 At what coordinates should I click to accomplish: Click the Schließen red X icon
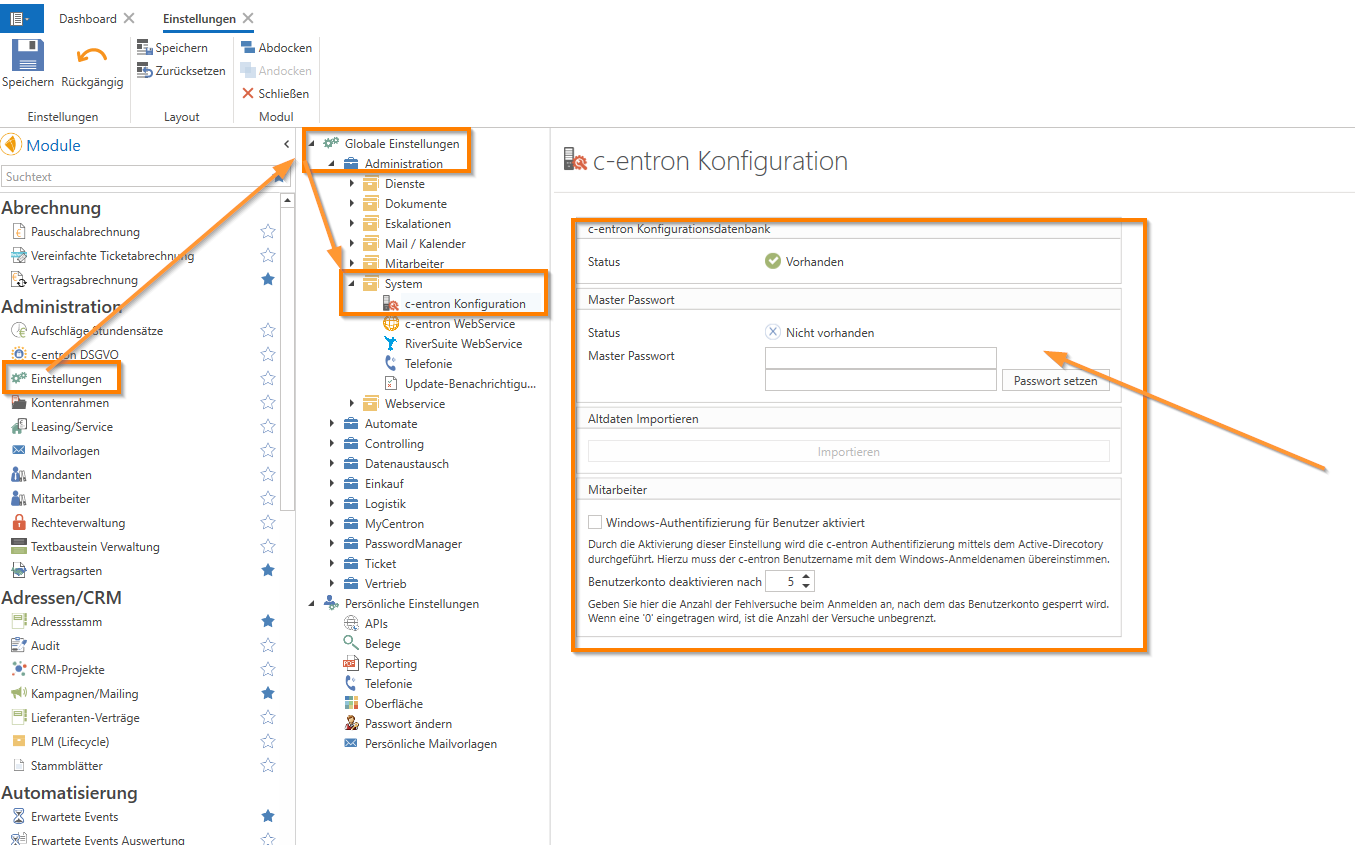[x=248, y=94]
